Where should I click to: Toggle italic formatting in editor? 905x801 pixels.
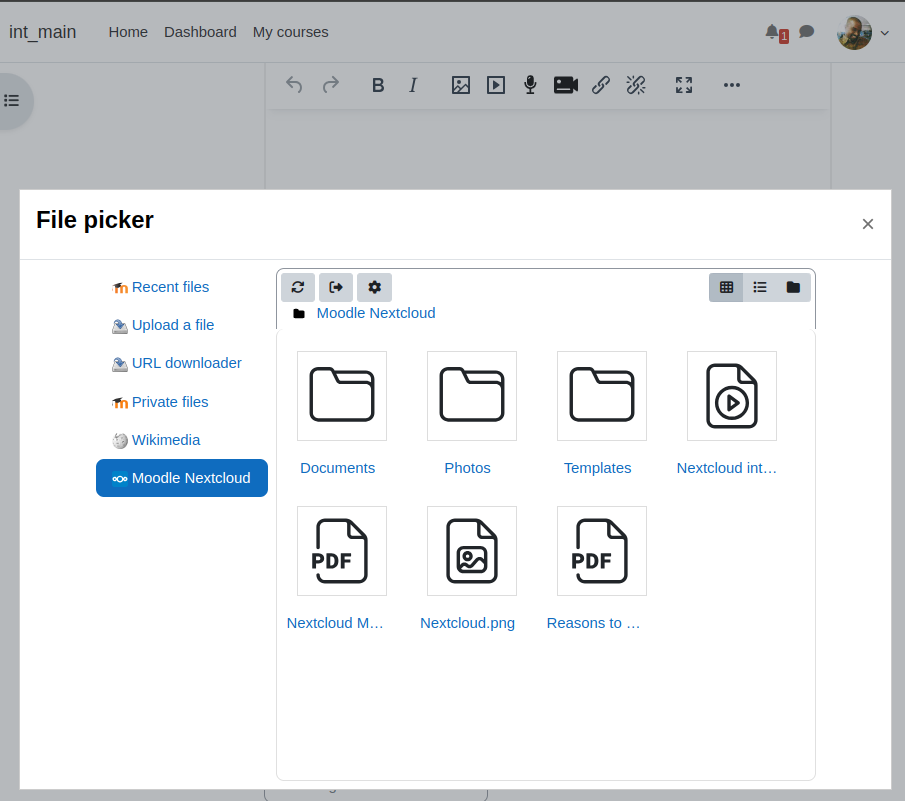(413, 85)
